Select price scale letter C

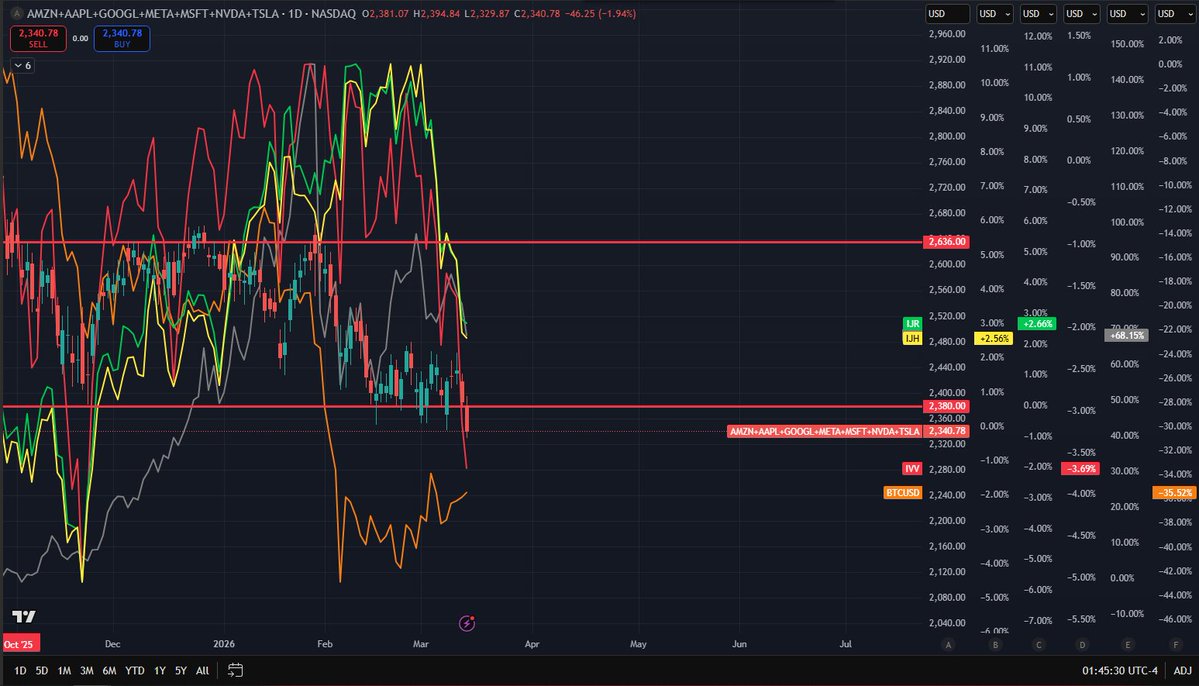pos(1038,645)
